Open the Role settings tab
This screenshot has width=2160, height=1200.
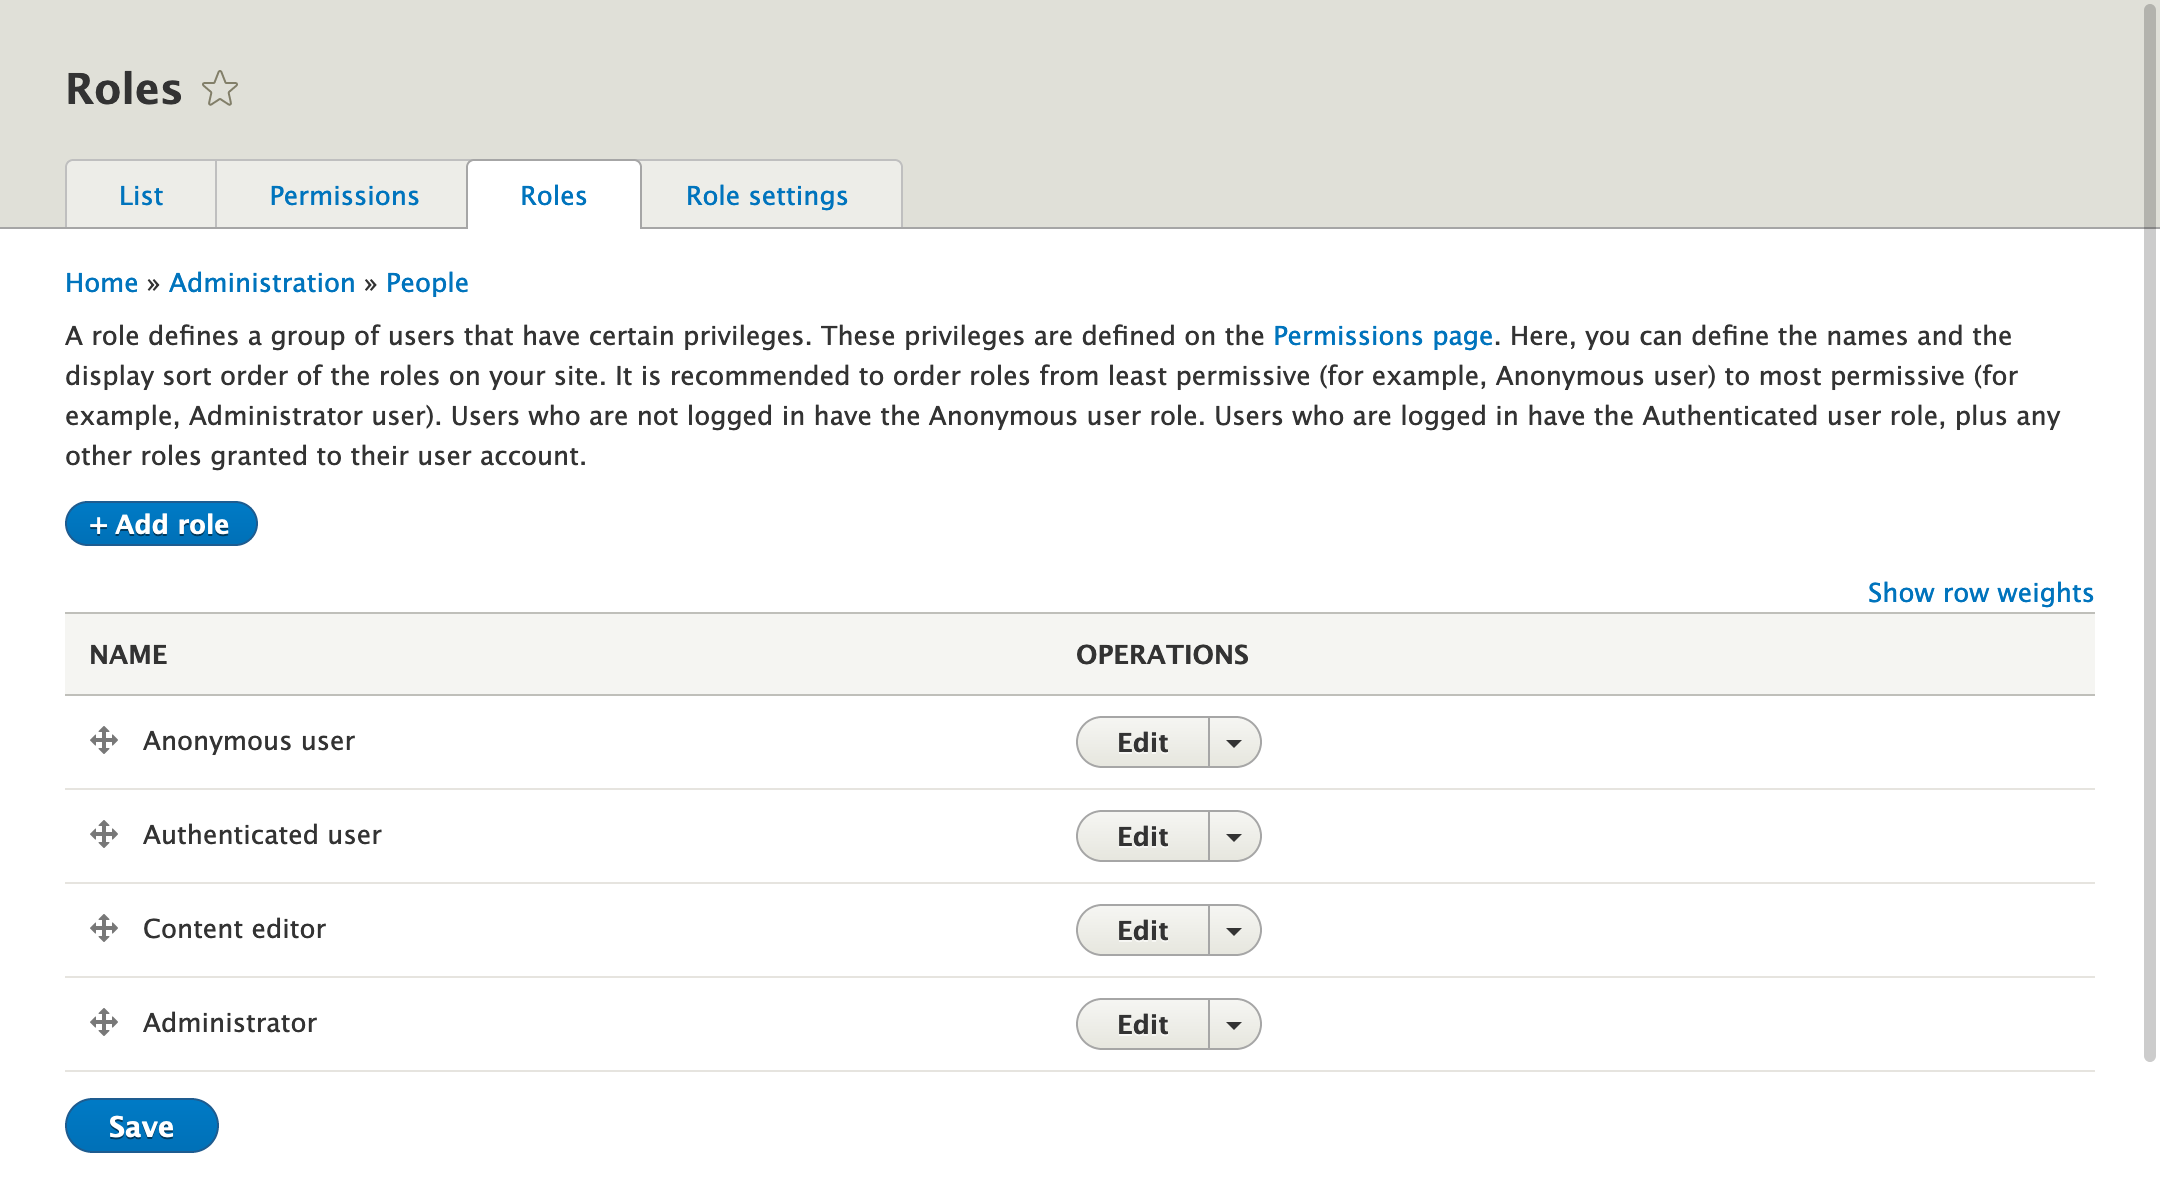tap(766, 195)
